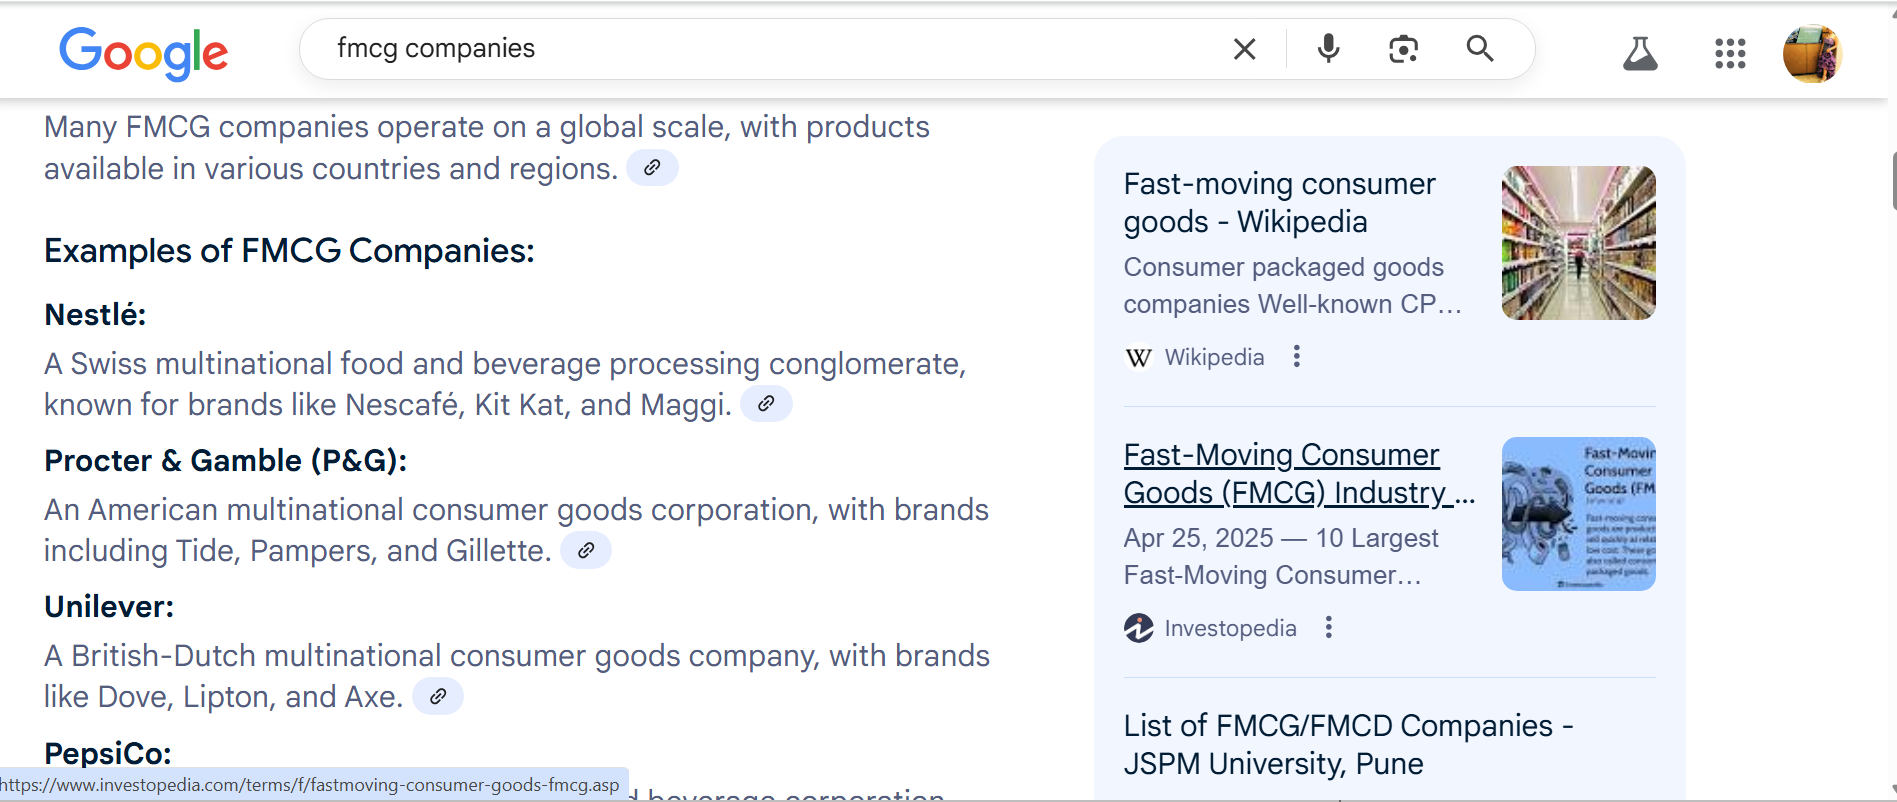
Task: Clear the search box with X
Action: pos(1244,49)
